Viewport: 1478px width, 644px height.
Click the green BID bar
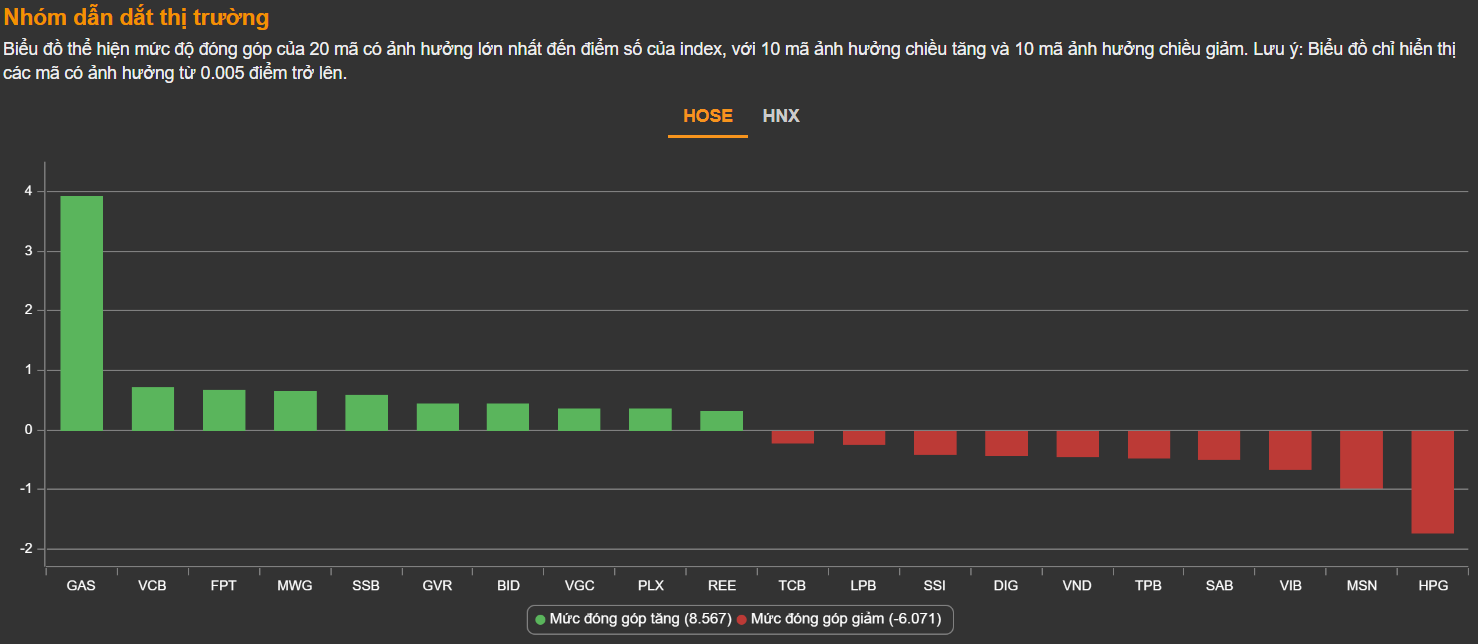pos(508,417)
